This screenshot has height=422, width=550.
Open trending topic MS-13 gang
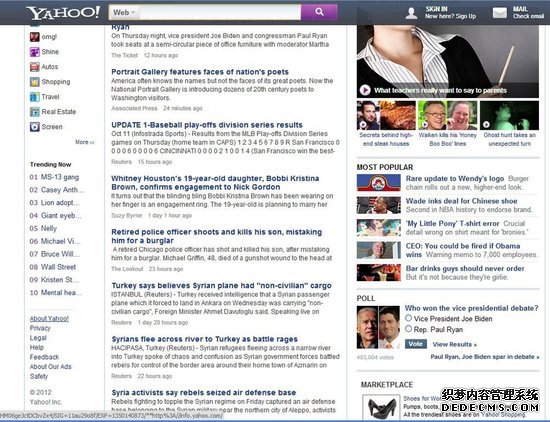[x=60, y=177]
